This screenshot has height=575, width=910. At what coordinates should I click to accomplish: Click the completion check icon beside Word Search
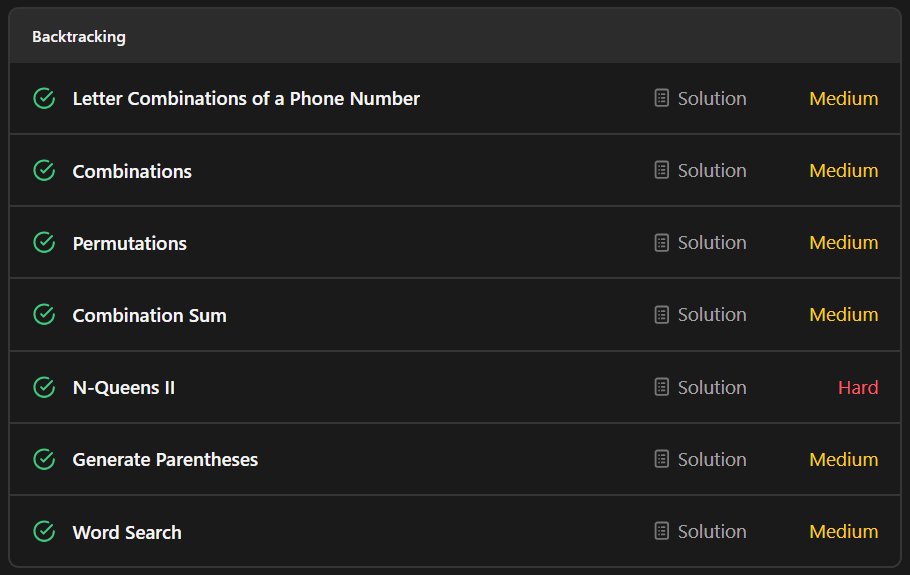click(44, 531)
